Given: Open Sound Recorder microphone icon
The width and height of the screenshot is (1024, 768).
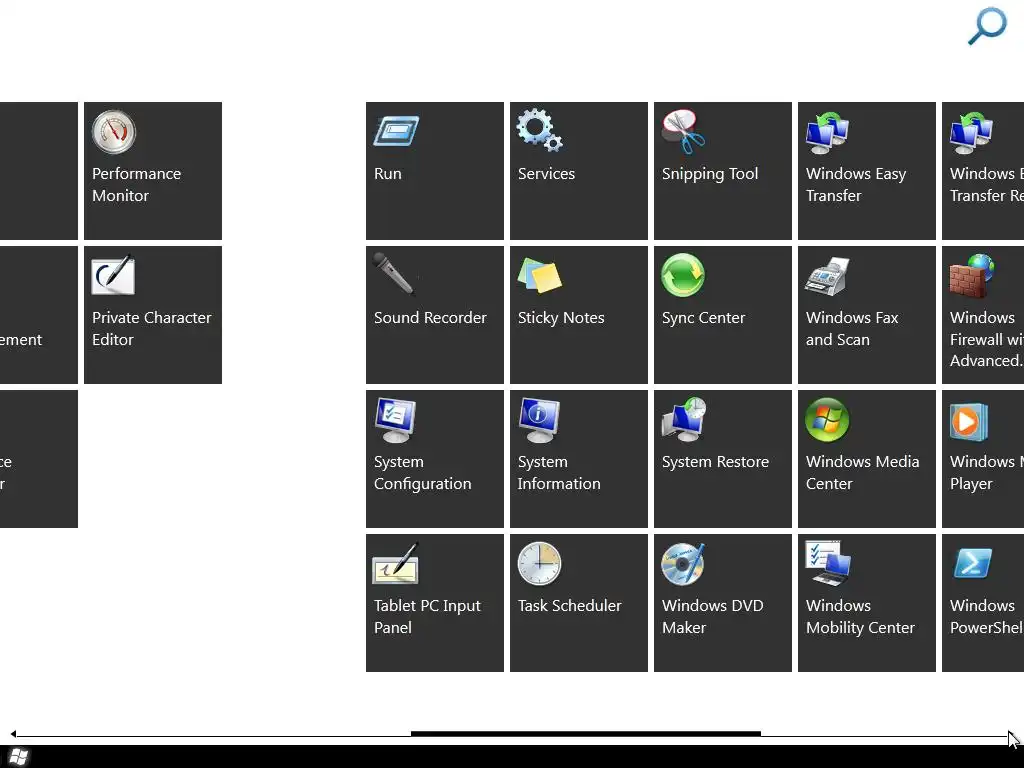Looking at the screenshot, I should (x=394, y=274).
